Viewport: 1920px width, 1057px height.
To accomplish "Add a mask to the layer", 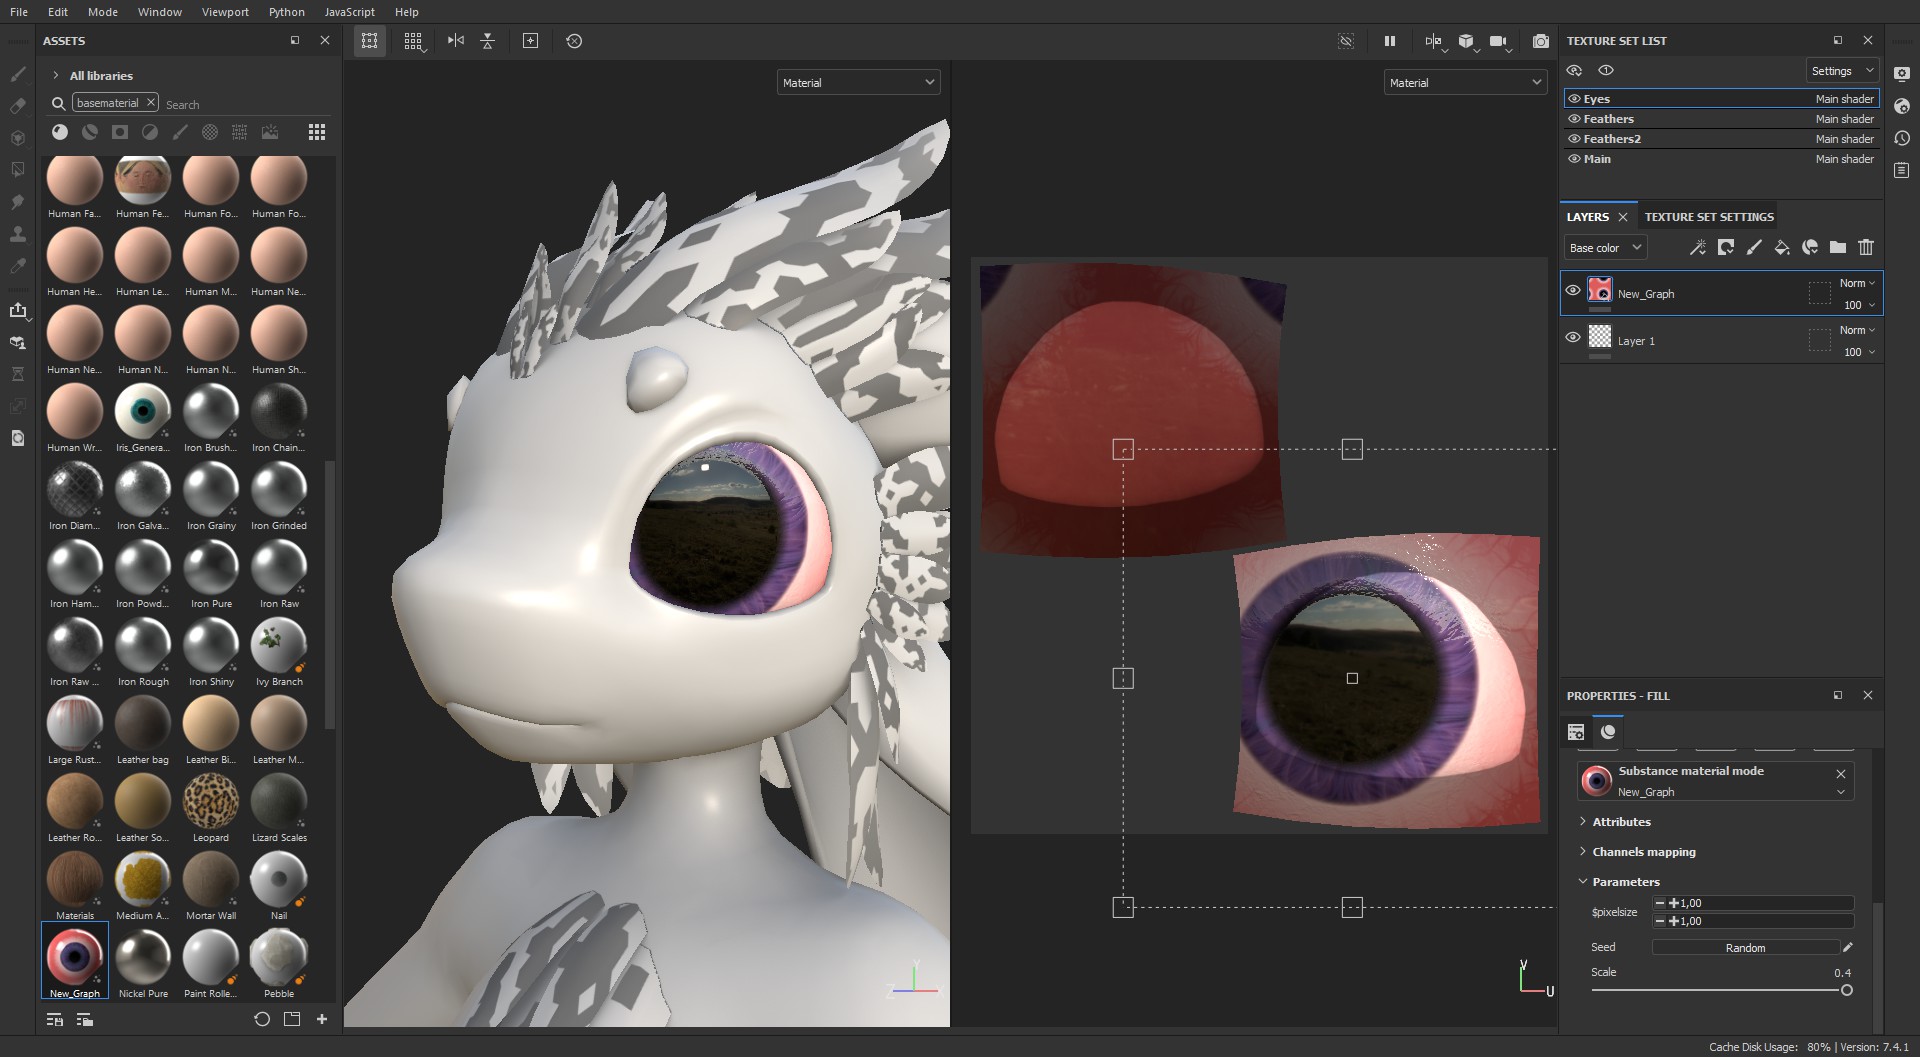I will tap(1725, 248).
